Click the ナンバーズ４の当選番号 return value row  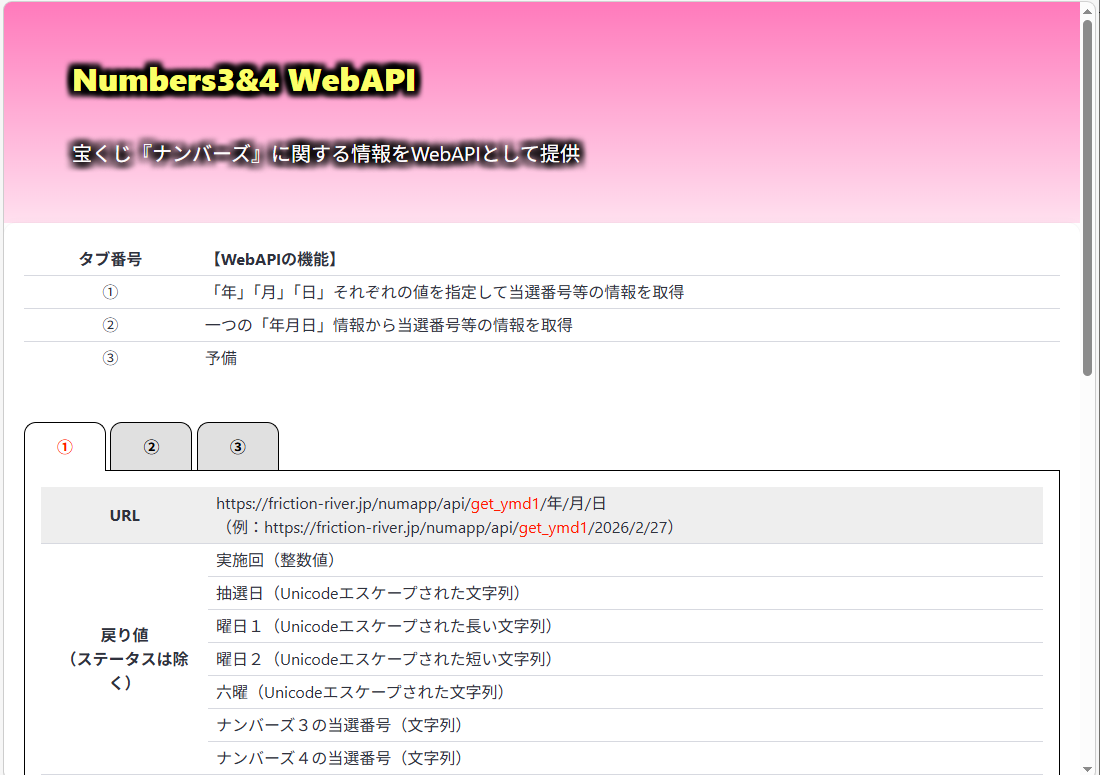click(340, 758)
